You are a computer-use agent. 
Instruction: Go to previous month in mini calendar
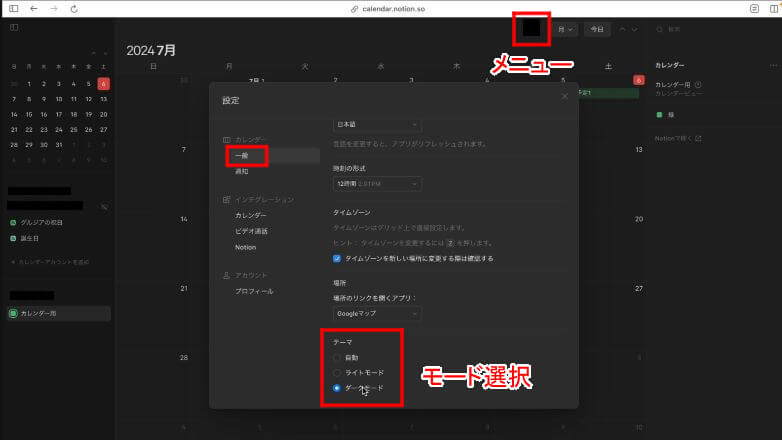click(x=93, y=53)
